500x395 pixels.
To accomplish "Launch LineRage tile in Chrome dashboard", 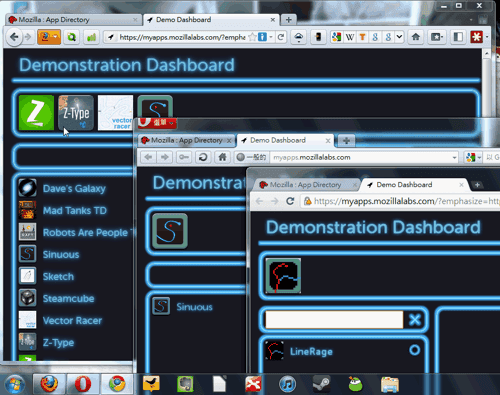I will (283, 276).
